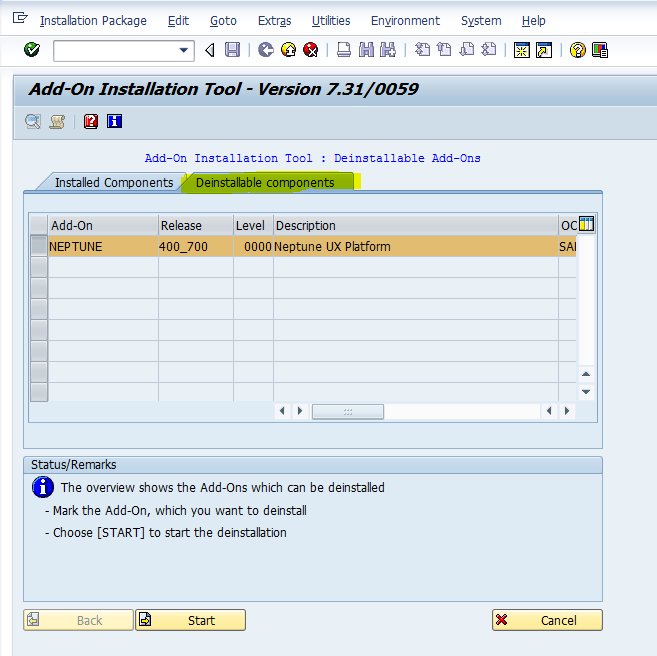The image size is (657, 656).
Task: Click the green Back arrow icon
Action: pyautogui.click(x=265, y=50)
